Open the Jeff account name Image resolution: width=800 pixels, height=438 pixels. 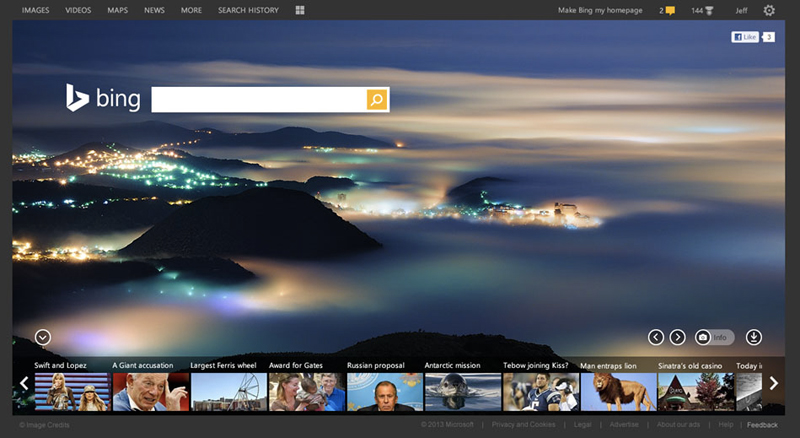click(x=741, y=10)
